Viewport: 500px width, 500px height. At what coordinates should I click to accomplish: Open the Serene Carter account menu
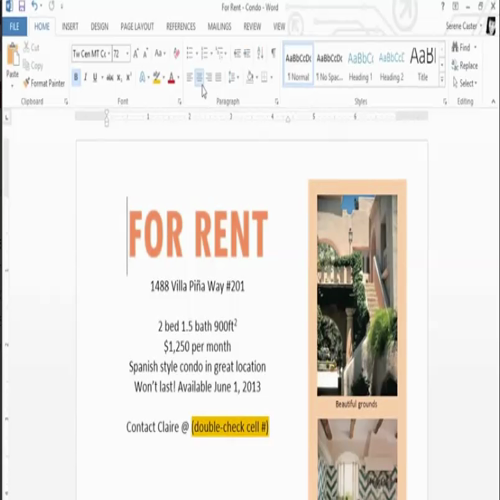[x=464, y=26]
